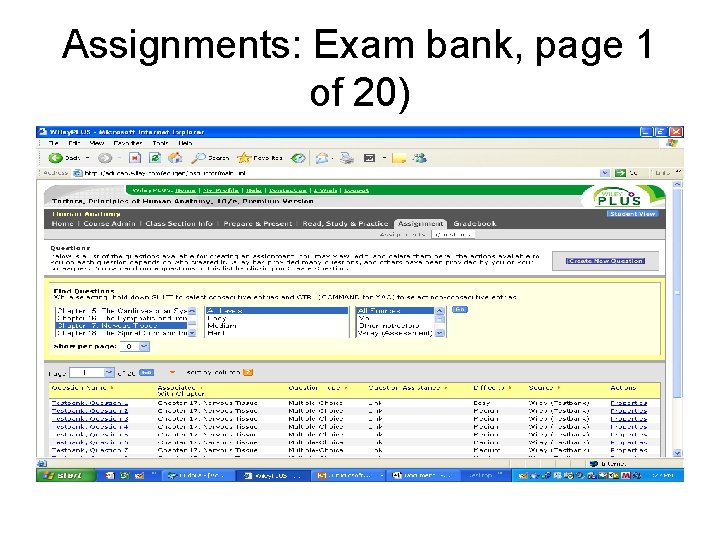Click the Go button beside source list
This screenshot has width=720, height=540.
(459, 309)
